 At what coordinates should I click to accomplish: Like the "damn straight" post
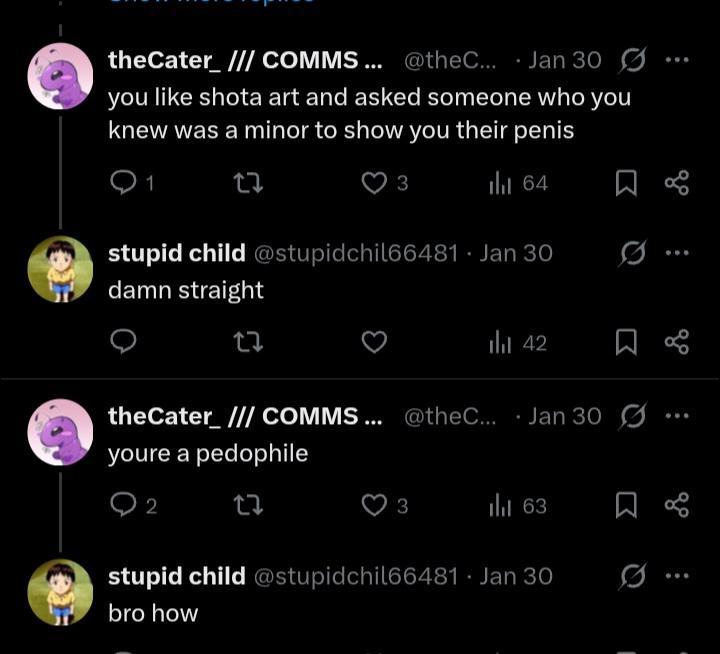(x=373, y=343)
